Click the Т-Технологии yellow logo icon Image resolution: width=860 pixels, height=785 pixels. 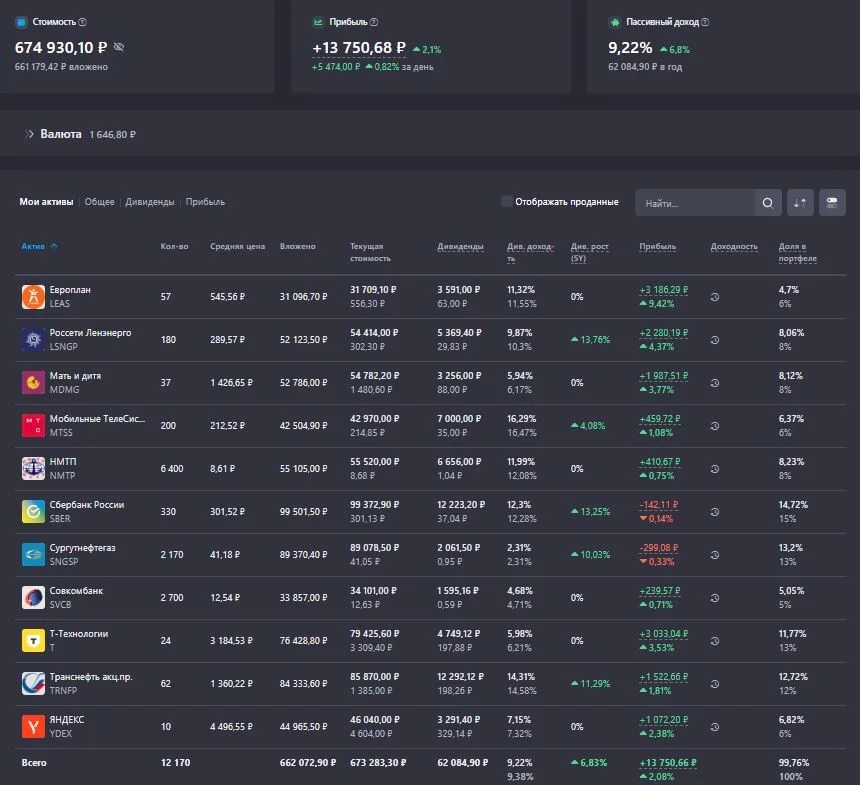tap(33, 641)
